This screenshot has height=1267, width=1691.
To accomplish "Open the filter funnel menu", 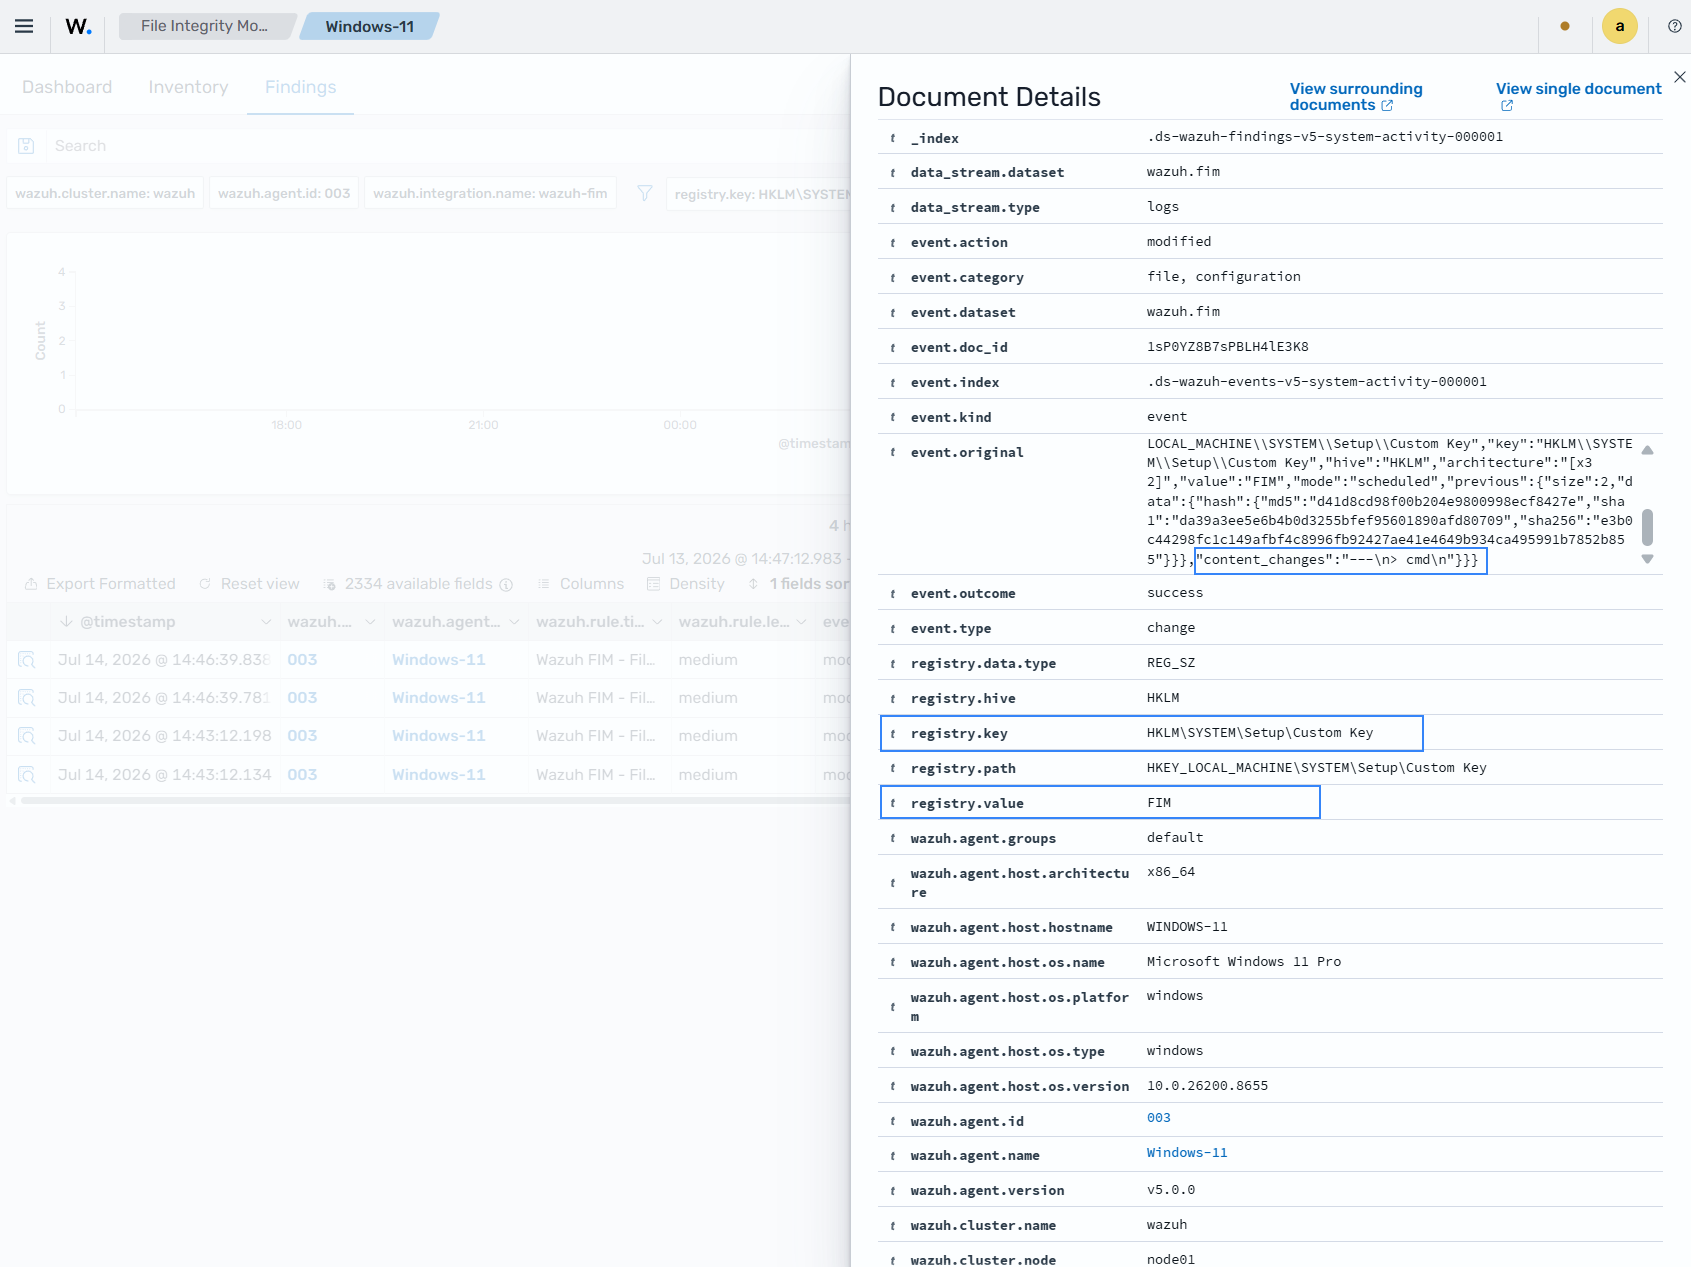I will click(645, 193).
